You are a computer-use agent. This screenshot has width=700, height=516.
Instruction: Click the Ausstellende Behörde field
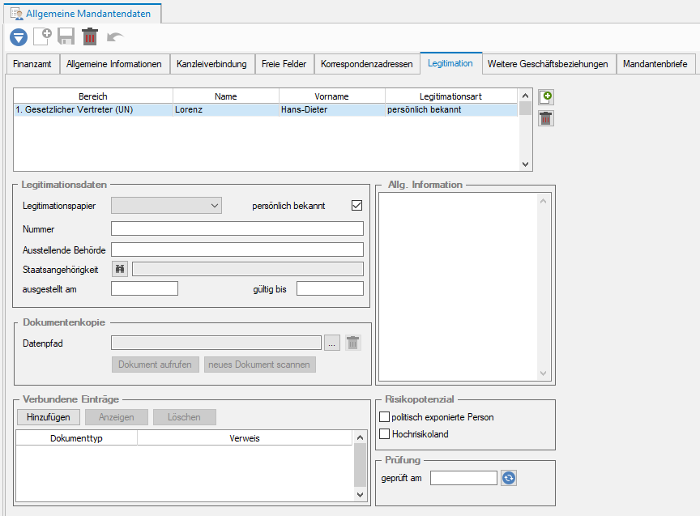[238, 250]
